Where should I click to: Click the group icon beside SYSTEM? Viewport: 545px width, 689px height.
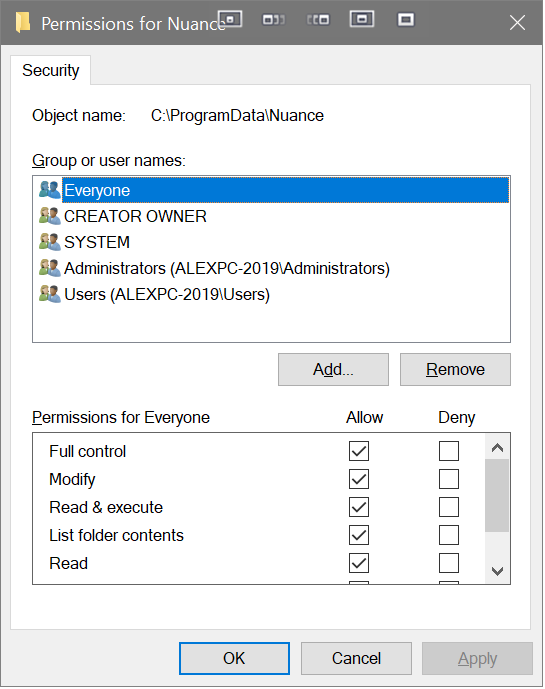[x=50, y=242]
